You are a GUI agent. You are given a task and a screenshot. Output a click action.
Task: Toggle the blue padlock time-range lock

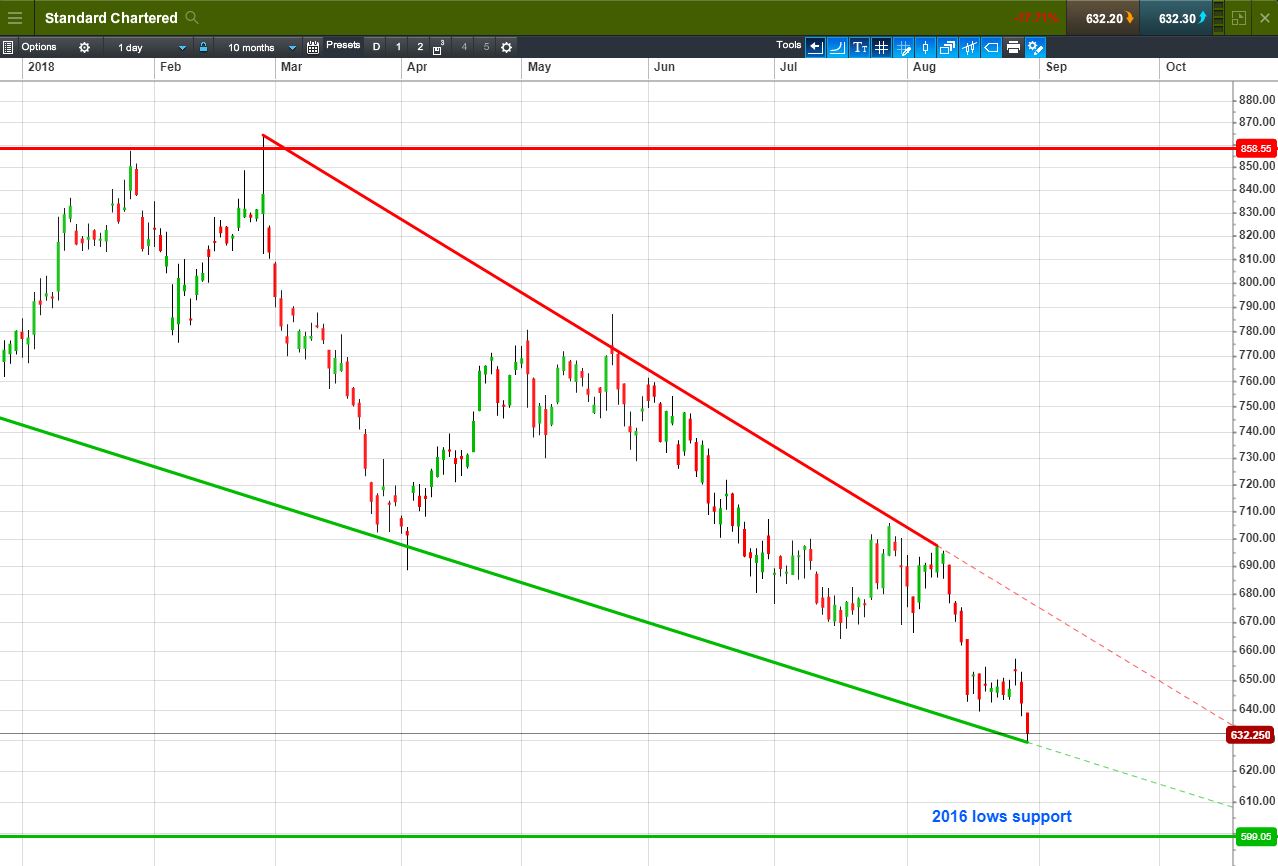(x=203, y=47)
